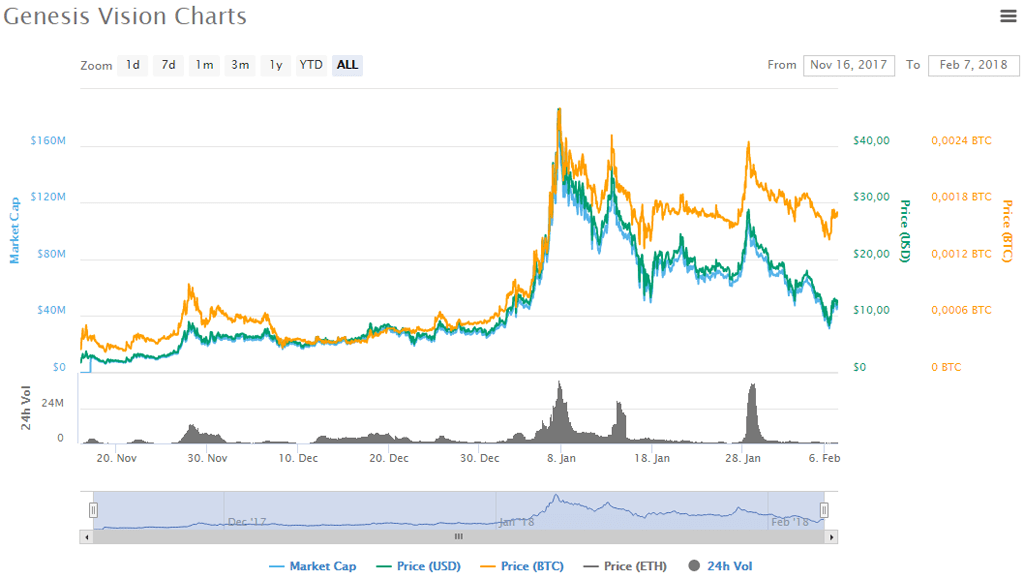Click the 0 BTC axis label
Viewport: 1024px width, 579px height.
tap(946, 367)
